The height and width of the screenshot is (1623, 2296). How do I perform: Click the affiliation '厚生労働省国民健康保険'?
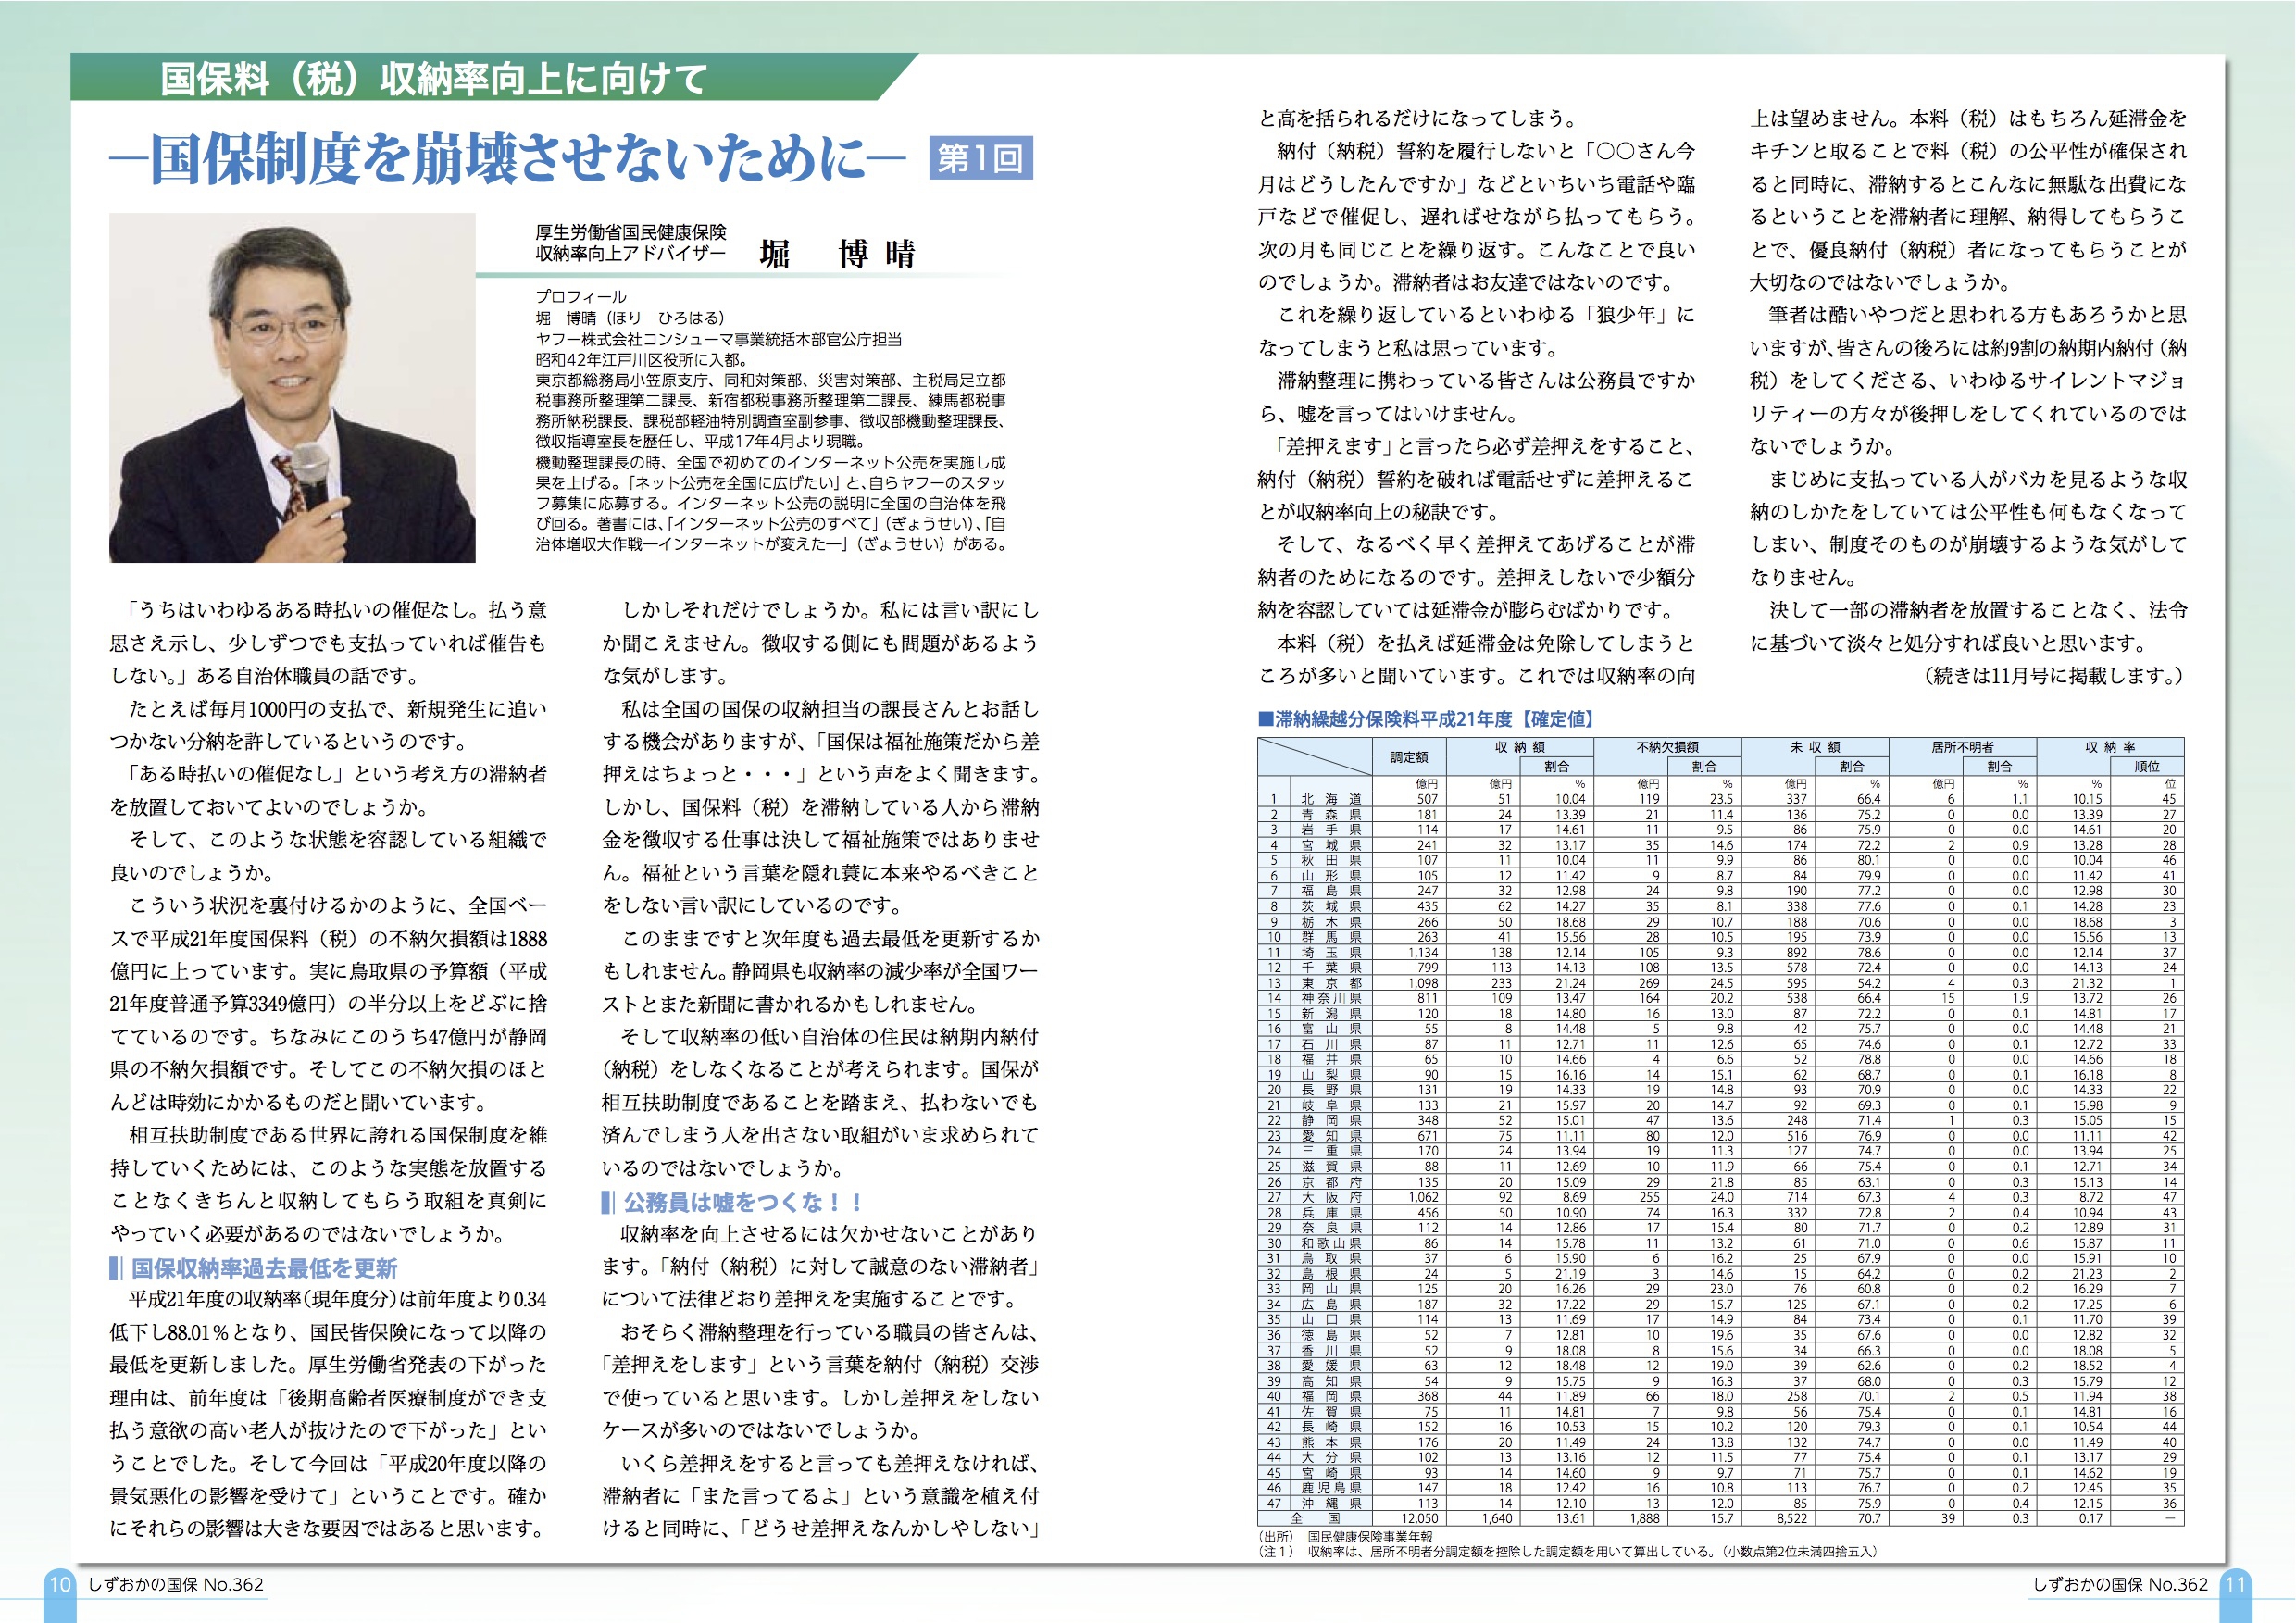631,233
